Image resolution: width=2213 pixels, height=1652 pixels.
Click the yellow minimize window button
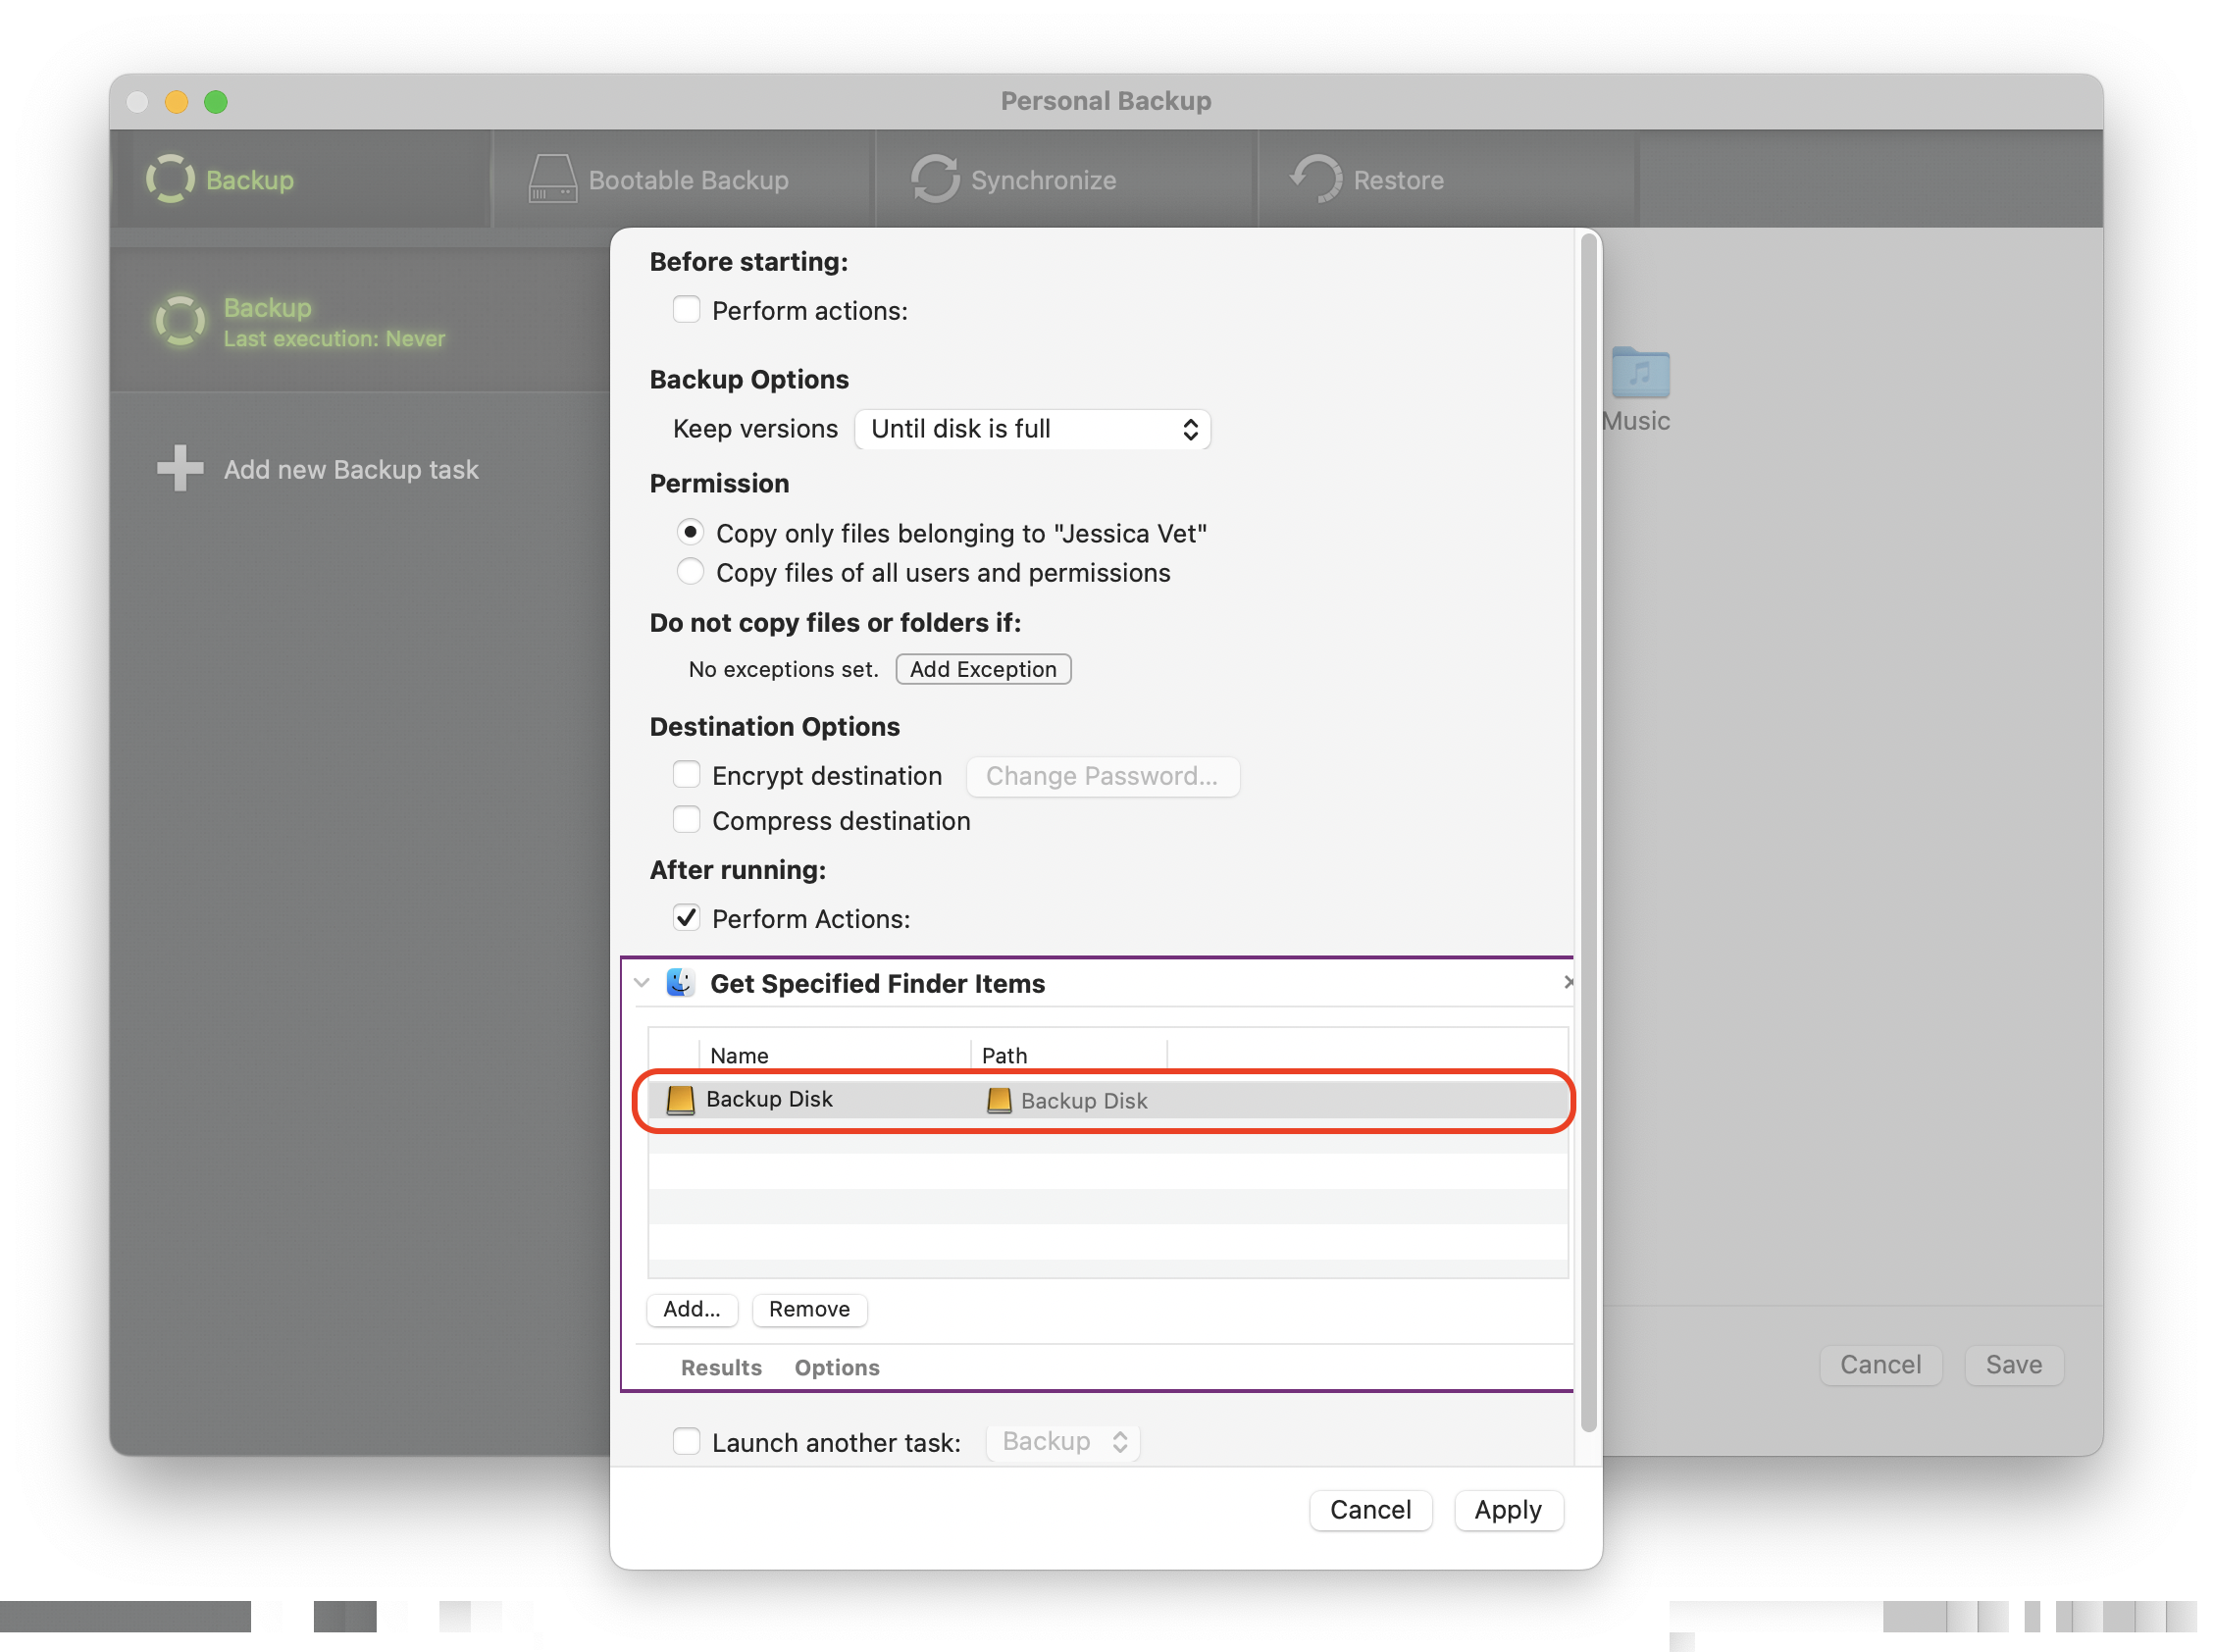[x=176, y=101]
